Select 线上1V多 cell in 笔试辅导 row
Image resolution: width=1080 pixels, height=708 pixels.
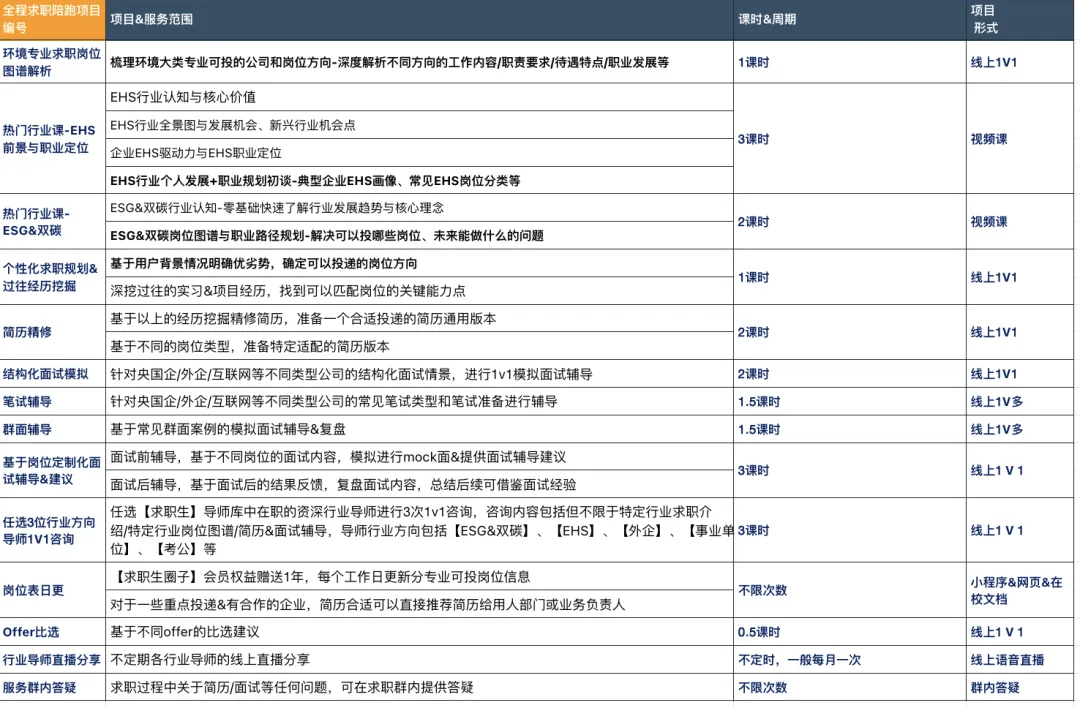pos(1020,402)
